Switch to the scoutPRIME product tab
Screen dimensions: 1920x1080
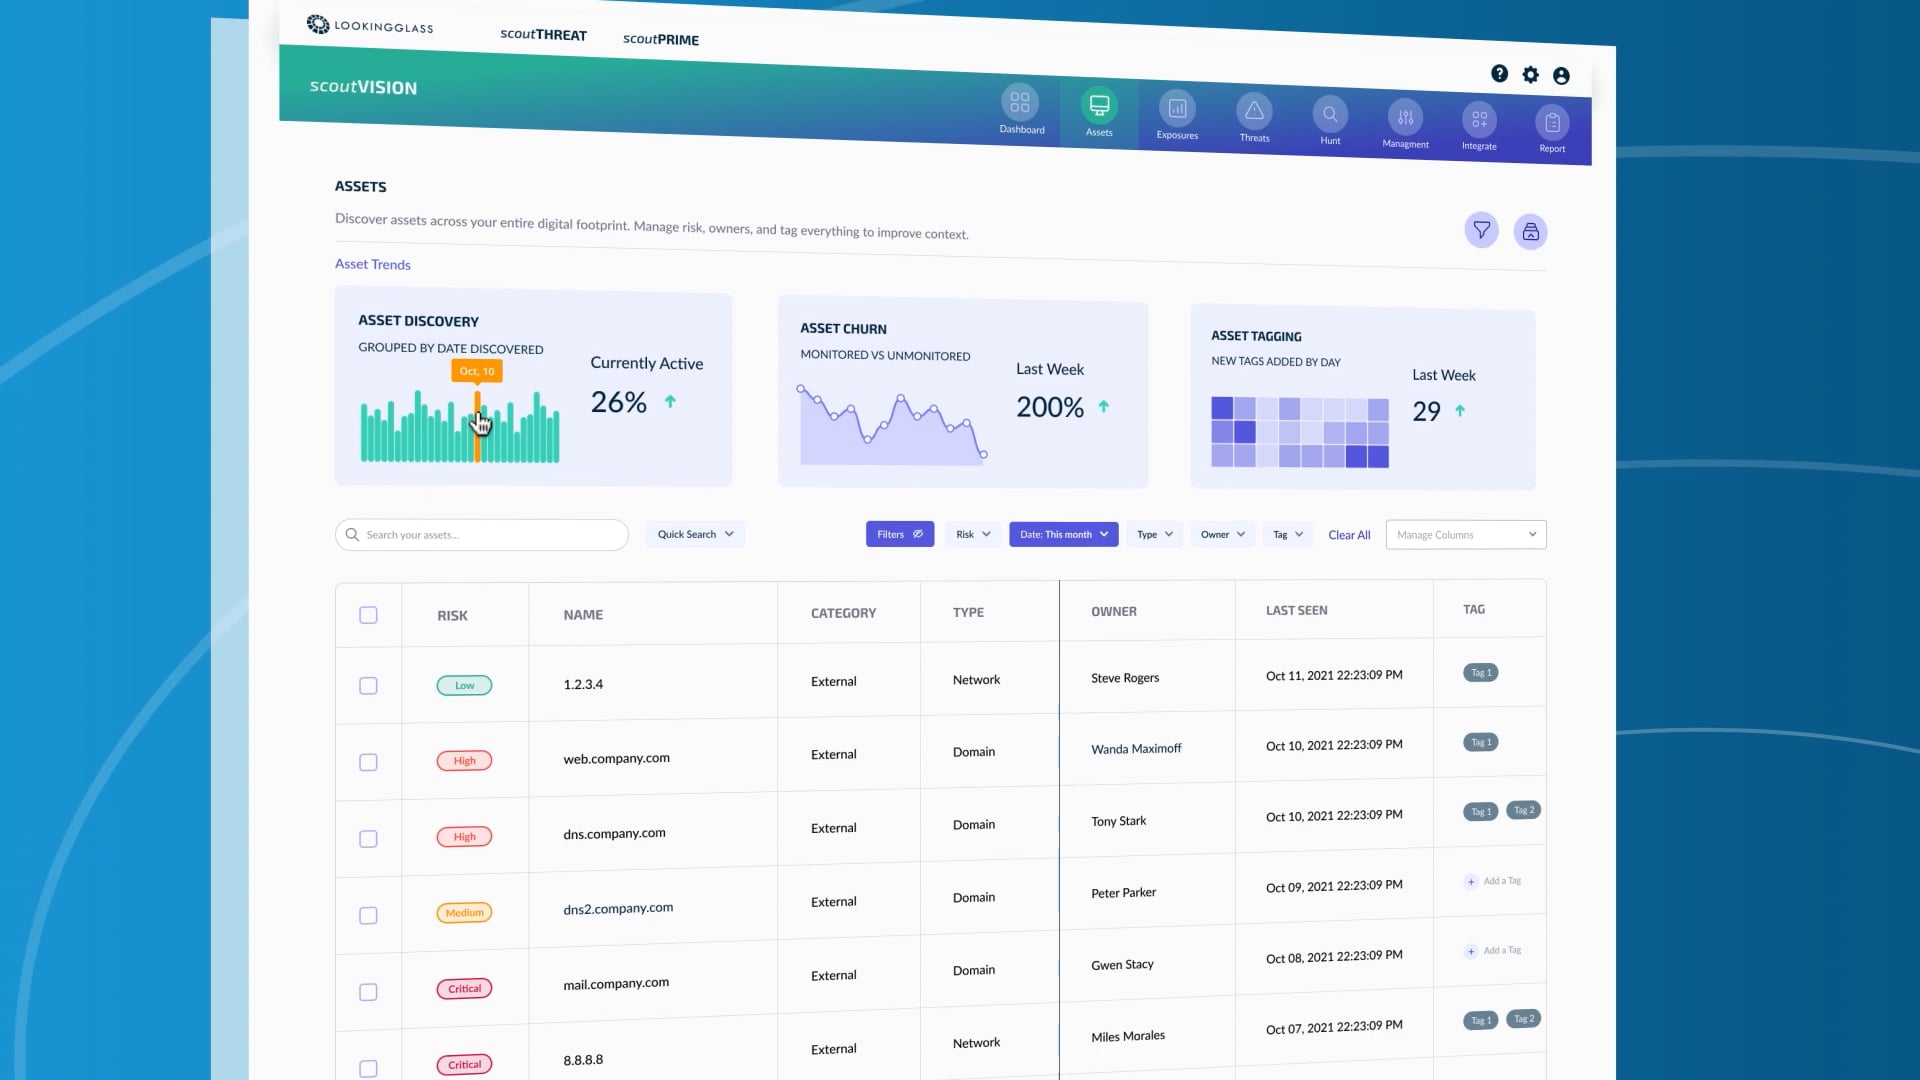point(661,39)
